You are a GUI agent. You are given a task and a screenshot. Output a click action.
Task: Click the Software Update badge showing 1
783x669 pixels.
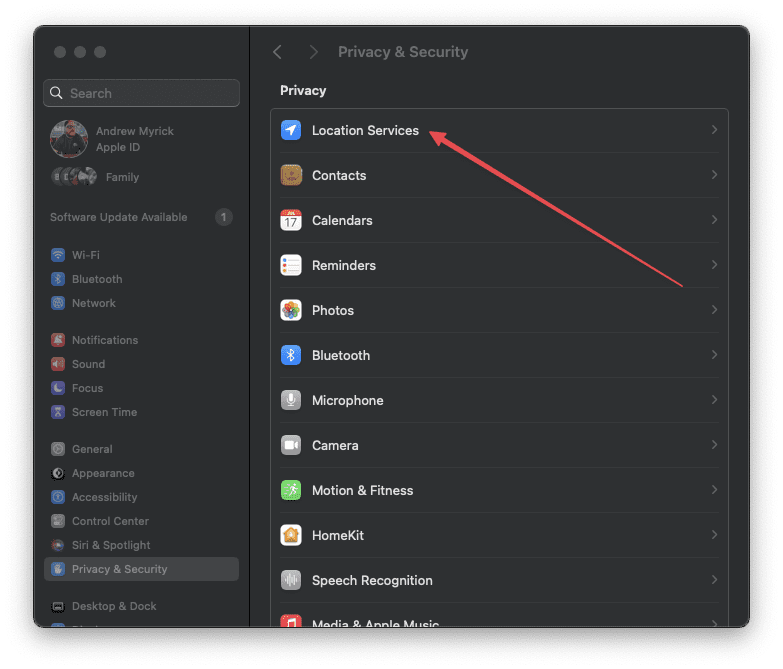point(224,217)
